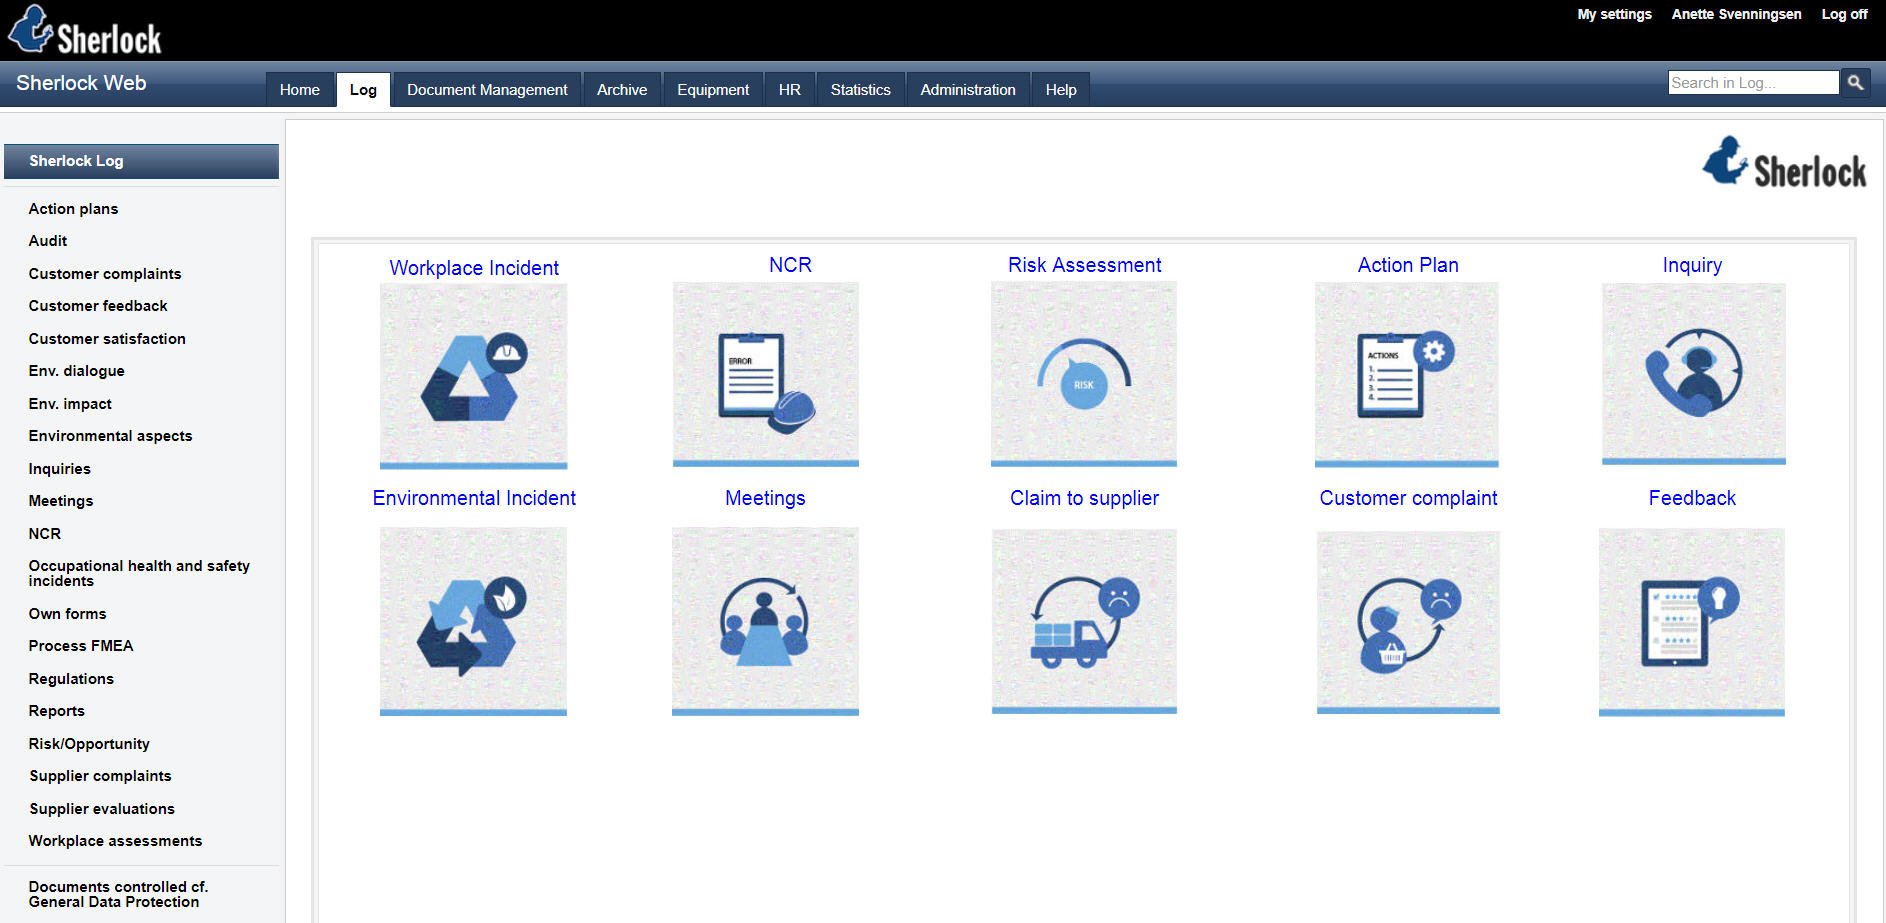Click the search magnifier button
Viewport: 1886px width, 923px height.
tap(1856, 82)
